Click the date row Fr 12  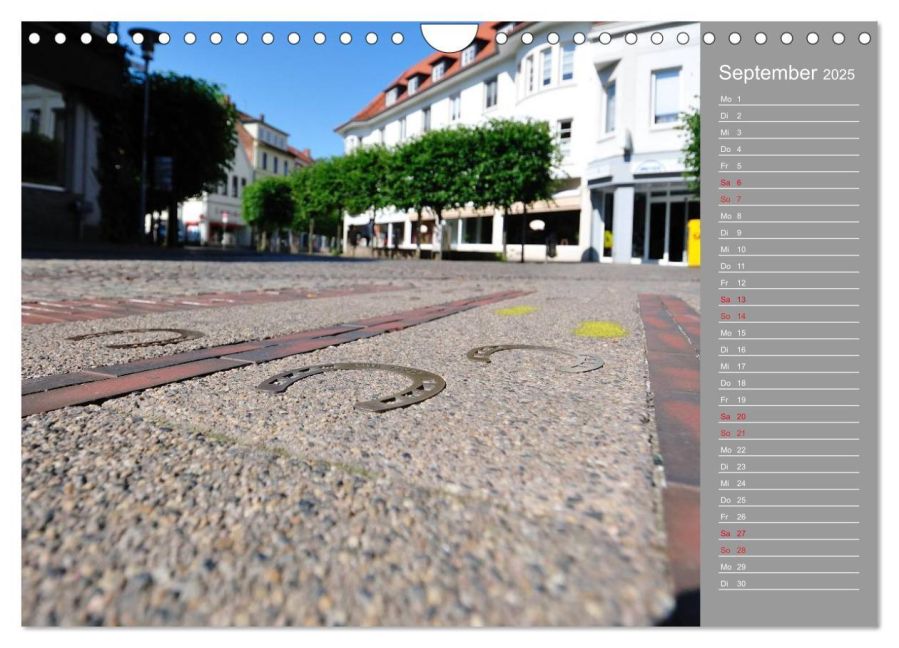pos(733,283)
